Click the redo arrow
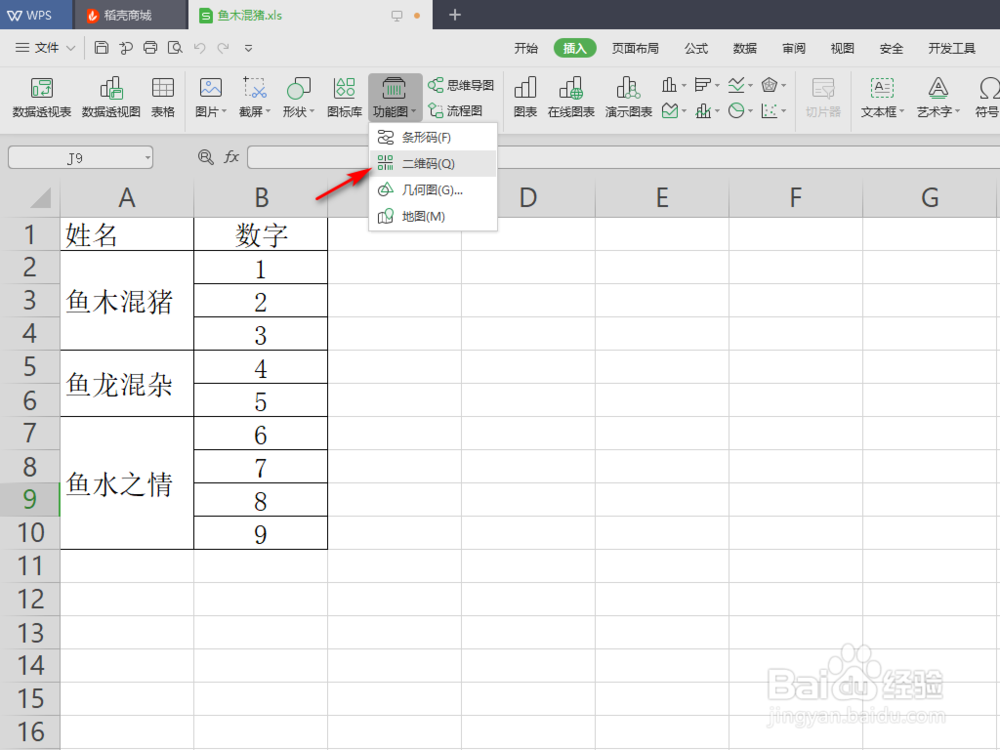This screenshot has width=1000, height=750. pyautogui.click(x=223, y=48)
